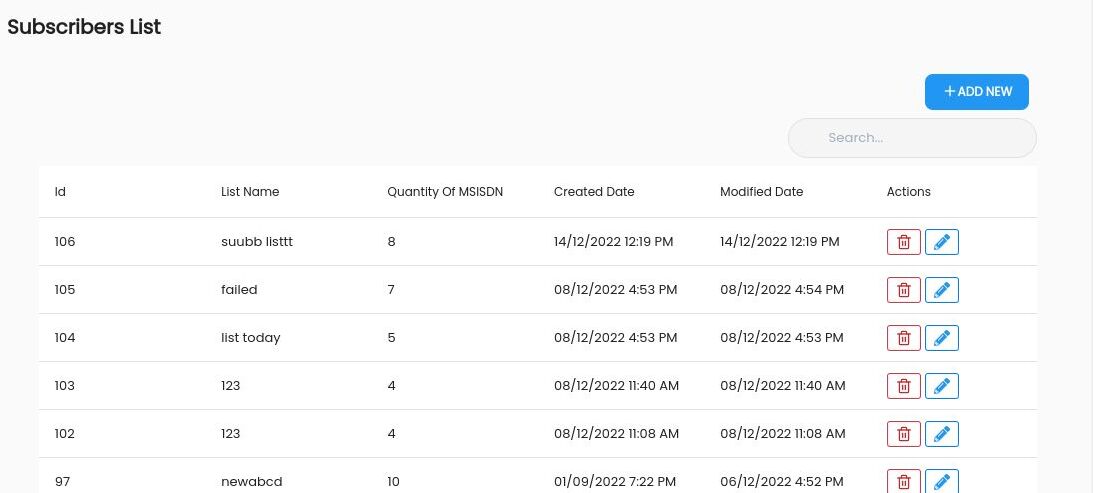
Task: Delete the suubb listtt subscriber list
Action: [x=903, y=242]
